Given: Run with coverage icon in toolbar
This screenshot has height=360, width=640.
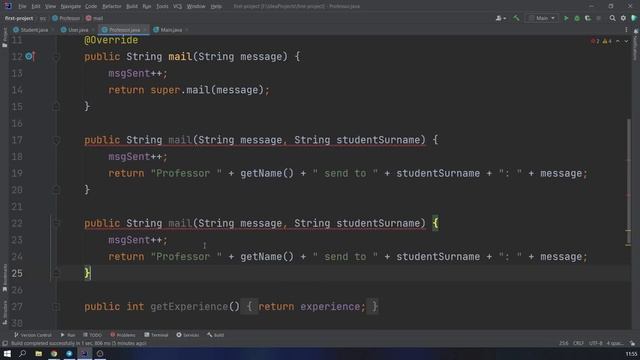Looking at the screenshot, I should click(588, 18).
